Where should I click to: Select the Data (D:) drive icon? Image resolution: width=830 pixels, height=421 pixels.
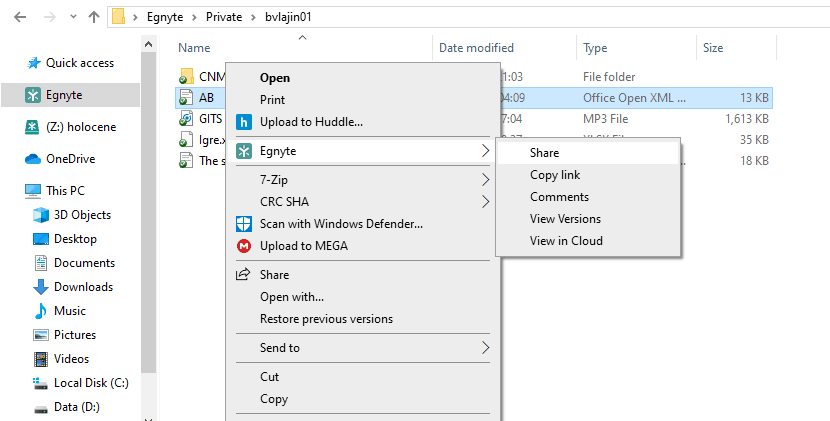[x=41, y=407]
